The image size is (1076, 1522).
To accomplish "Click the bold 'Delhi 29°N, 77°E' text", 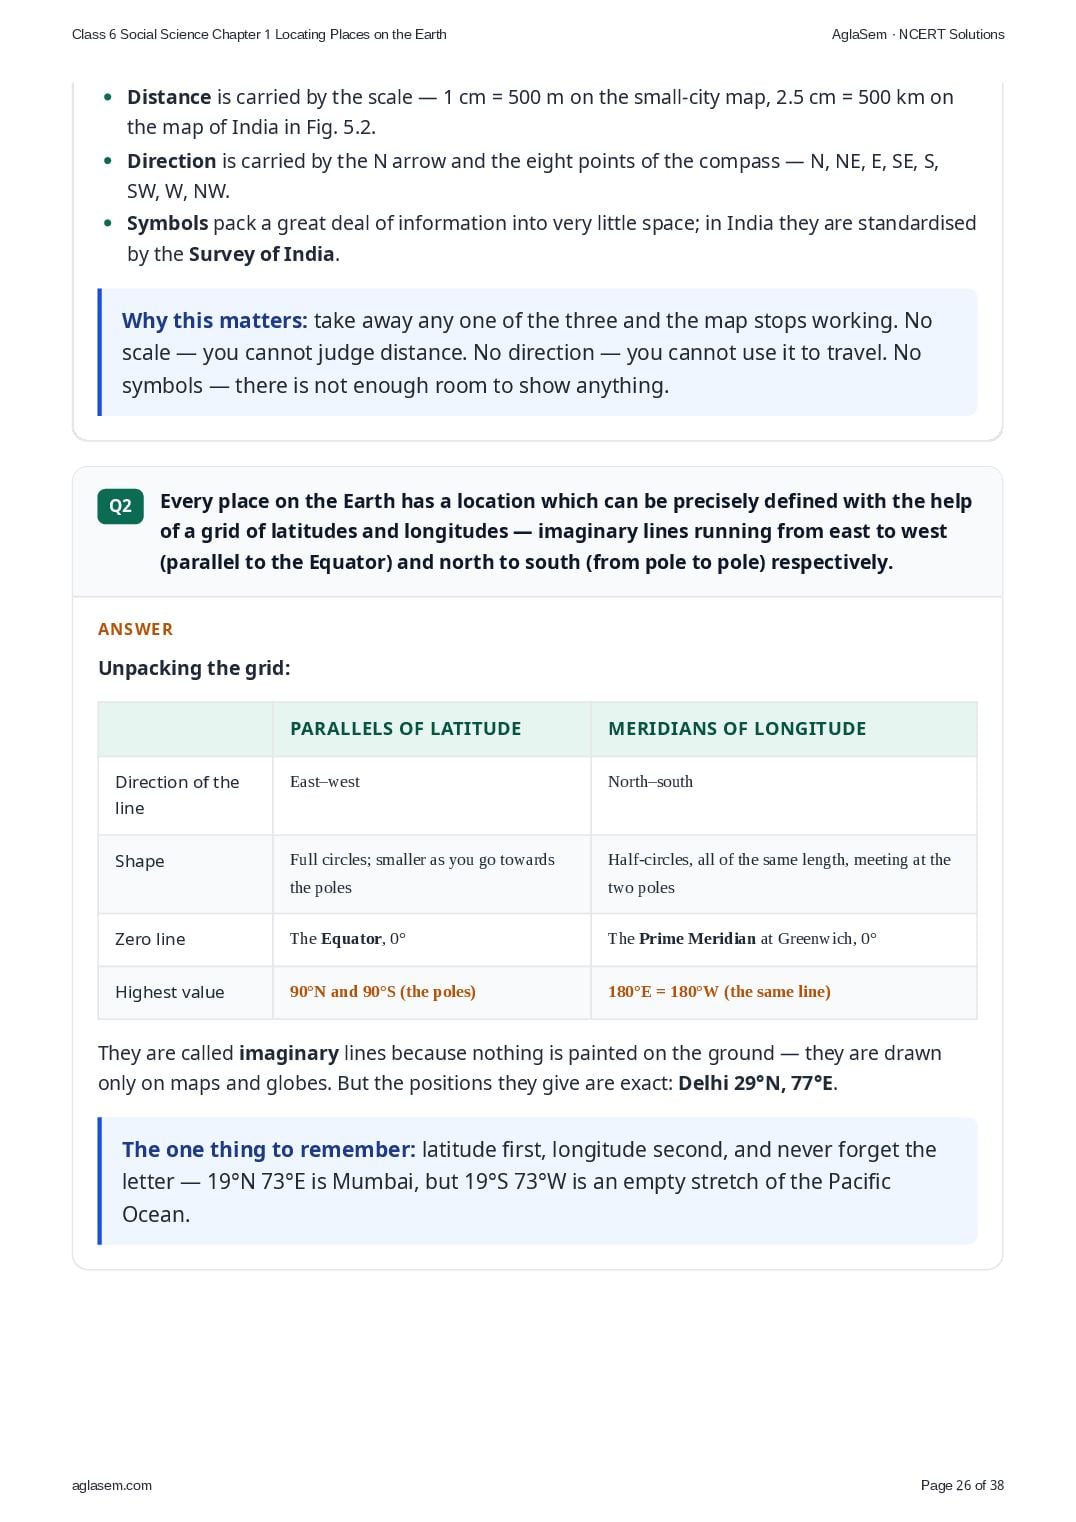I will click(755, 1083).
